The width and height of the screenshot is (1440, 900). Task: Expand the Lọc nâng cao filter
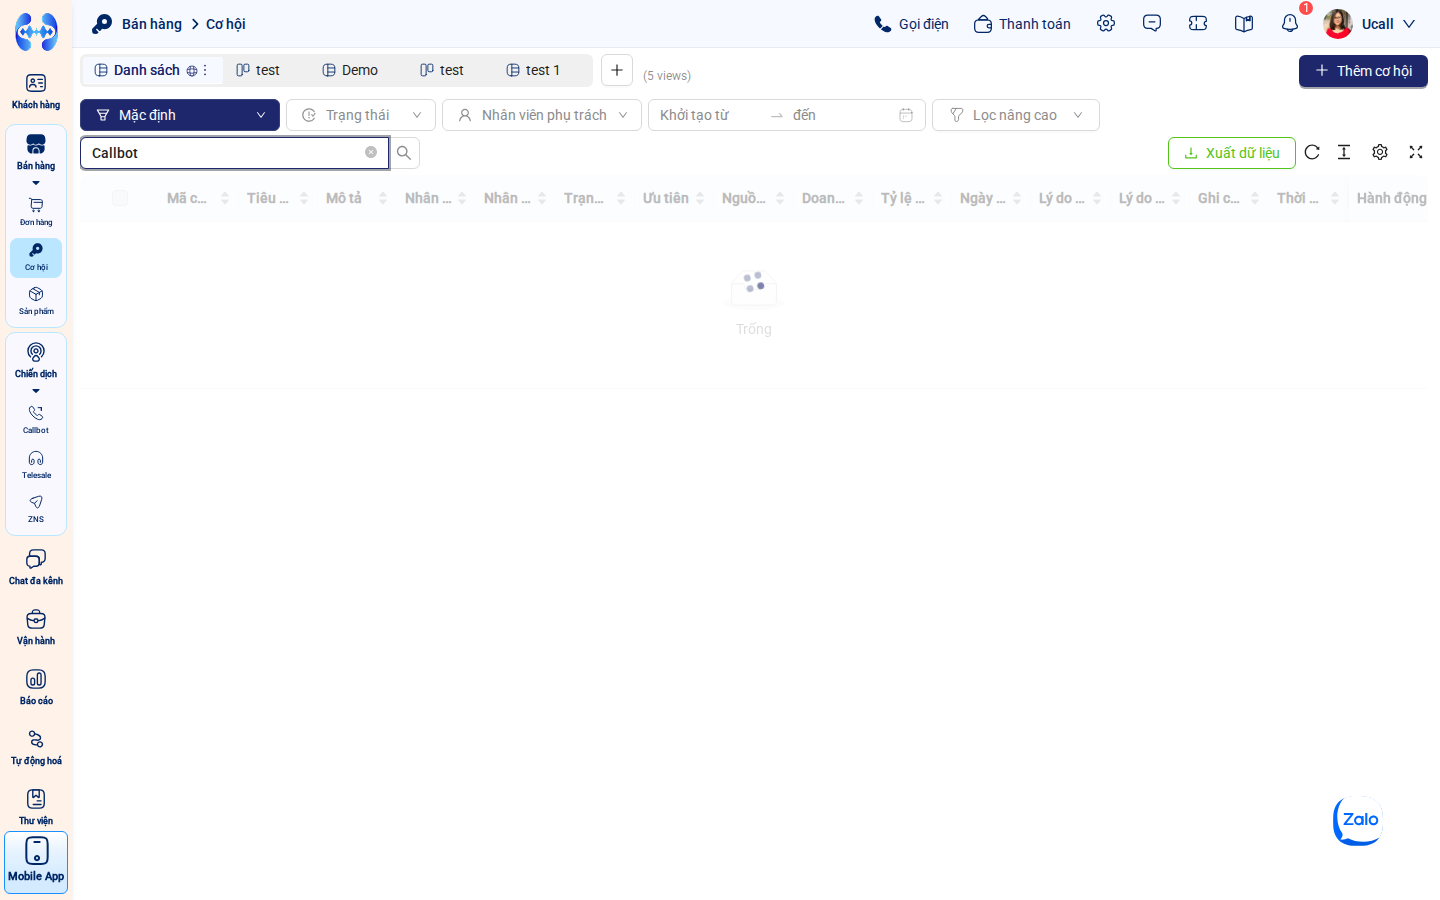(1016, 115)
